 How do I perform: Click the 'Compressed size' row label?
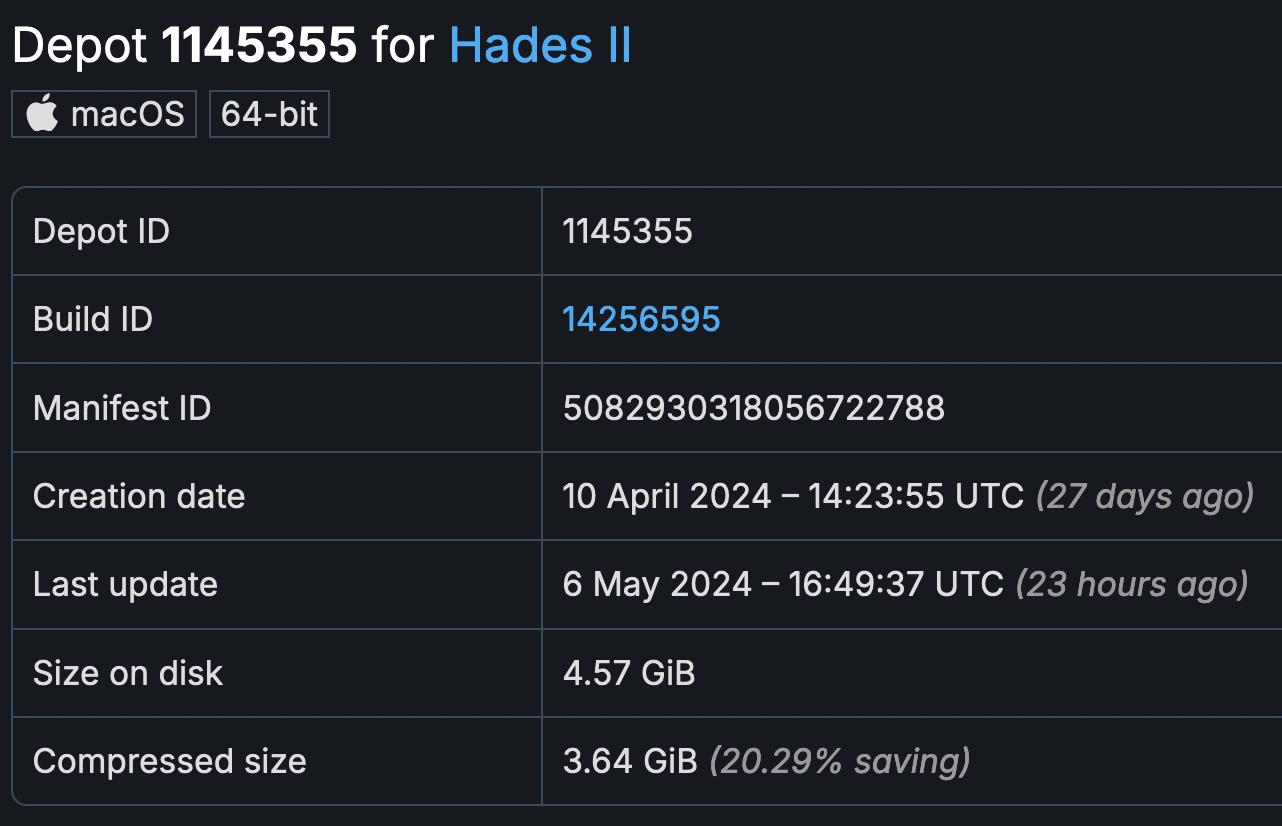(x=170, y=761)
